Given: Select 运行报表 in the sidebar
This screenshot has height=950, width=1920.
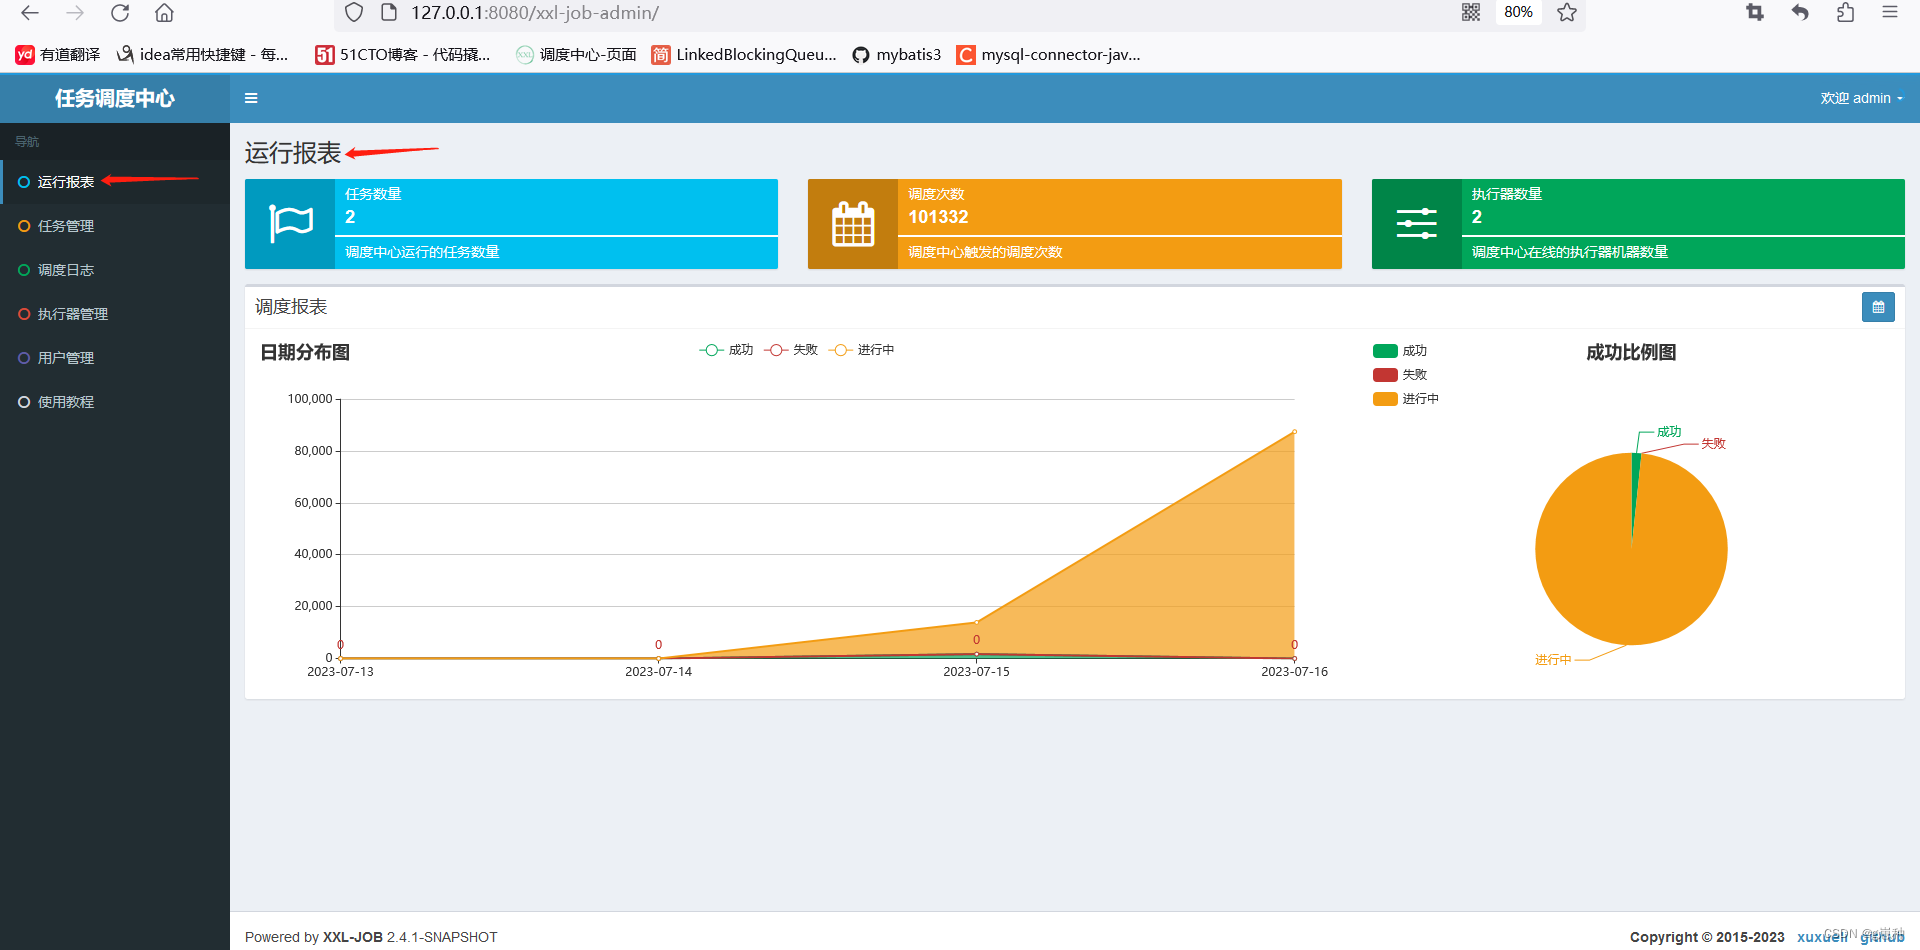Looking at the screenshot, I should (115, 182).
